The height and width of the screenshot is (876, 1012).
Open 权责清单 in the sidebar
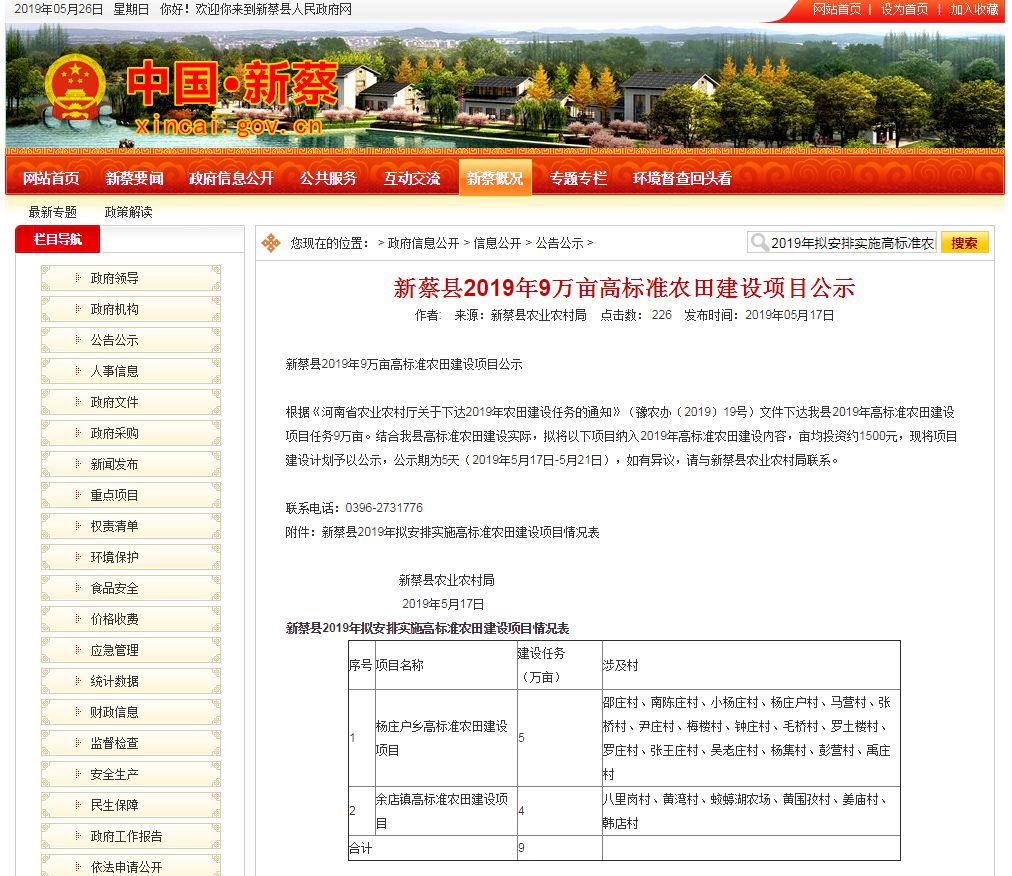[x=131, y=526]
